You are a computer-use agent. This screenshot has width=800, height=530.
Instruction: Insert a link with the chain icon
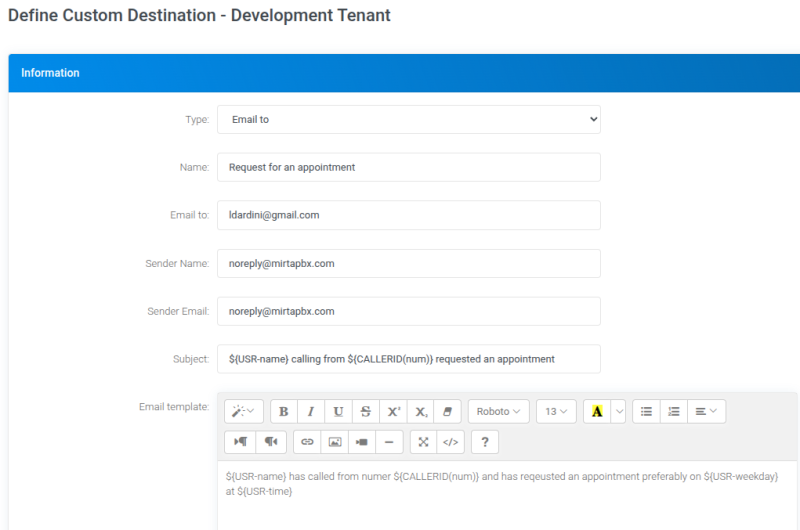307,441
